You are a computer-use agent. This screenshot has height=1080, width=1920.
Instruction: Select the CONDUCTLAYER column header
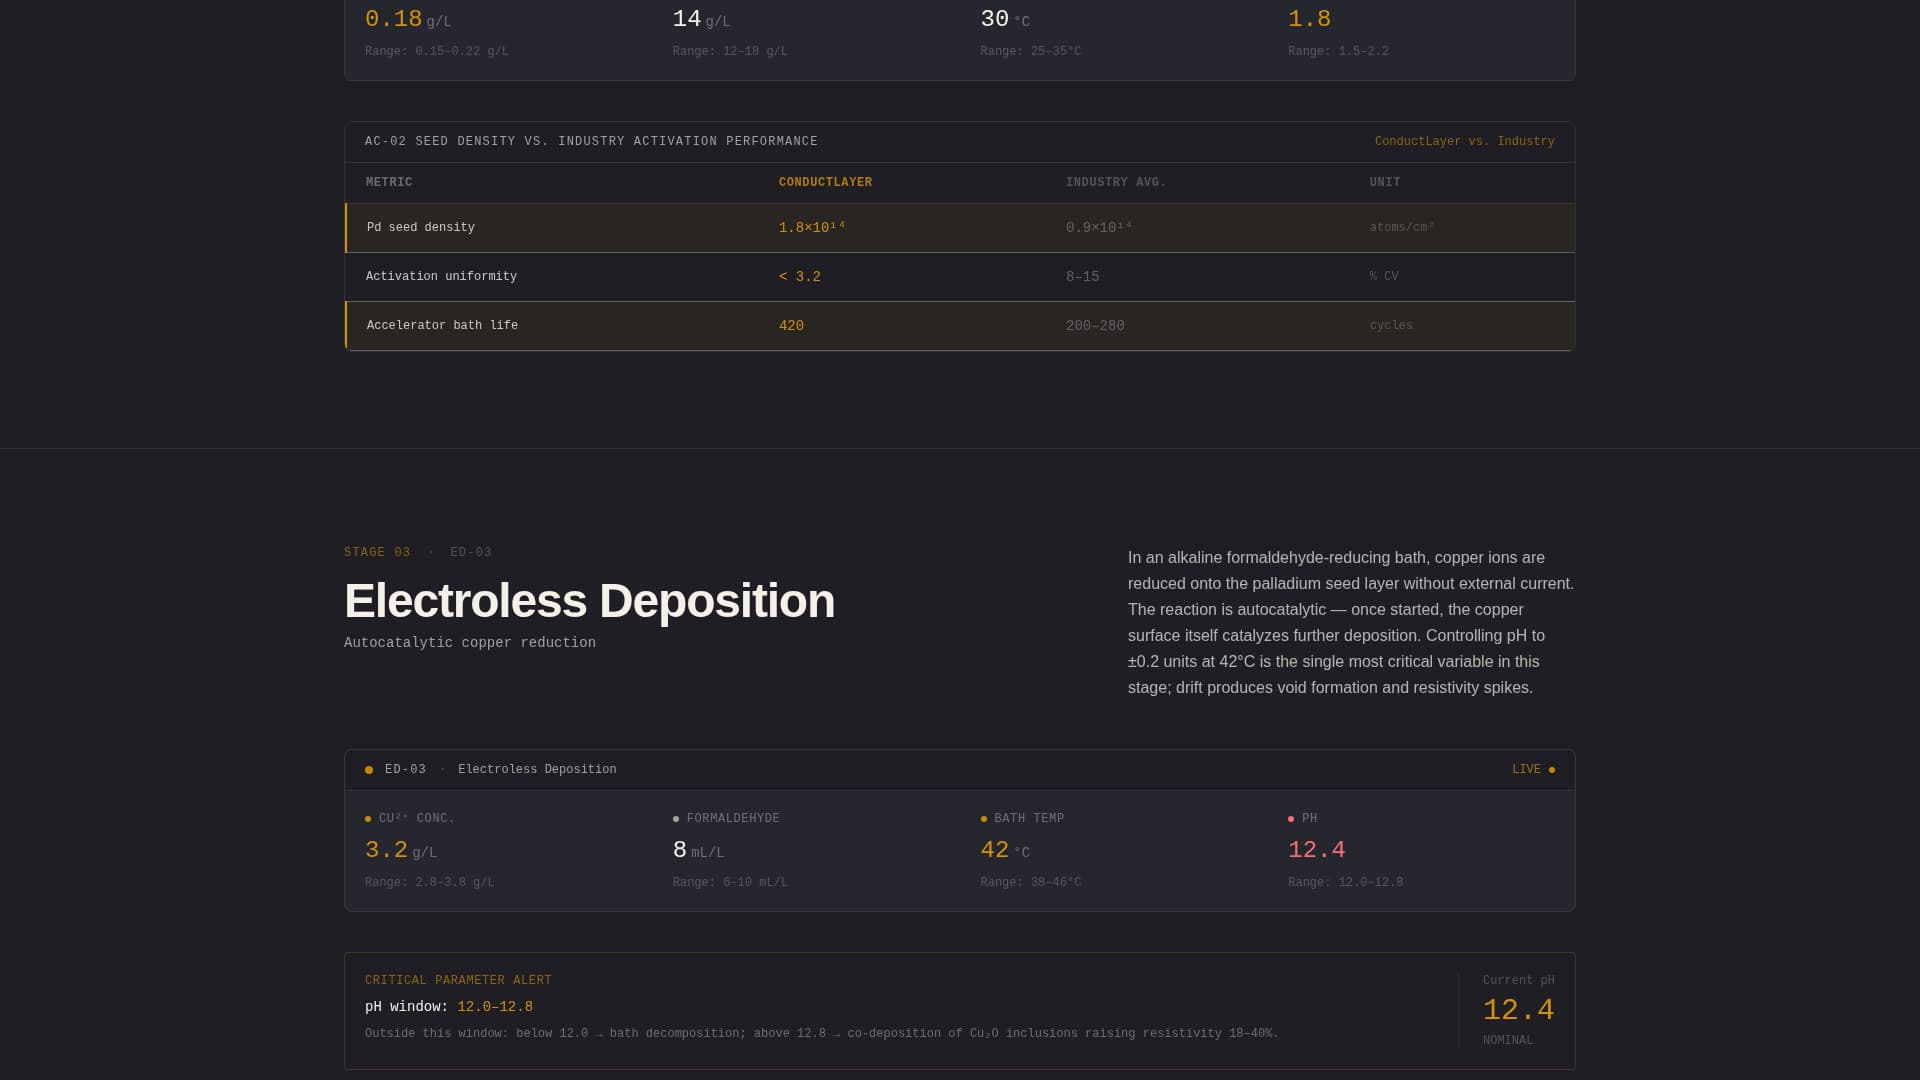[x=826, y=182]
